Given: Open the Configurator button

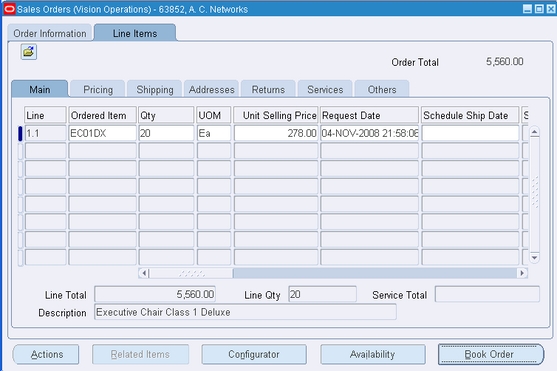Looking at the screenshot, I should pyautogui.click(x=254, y=354).
